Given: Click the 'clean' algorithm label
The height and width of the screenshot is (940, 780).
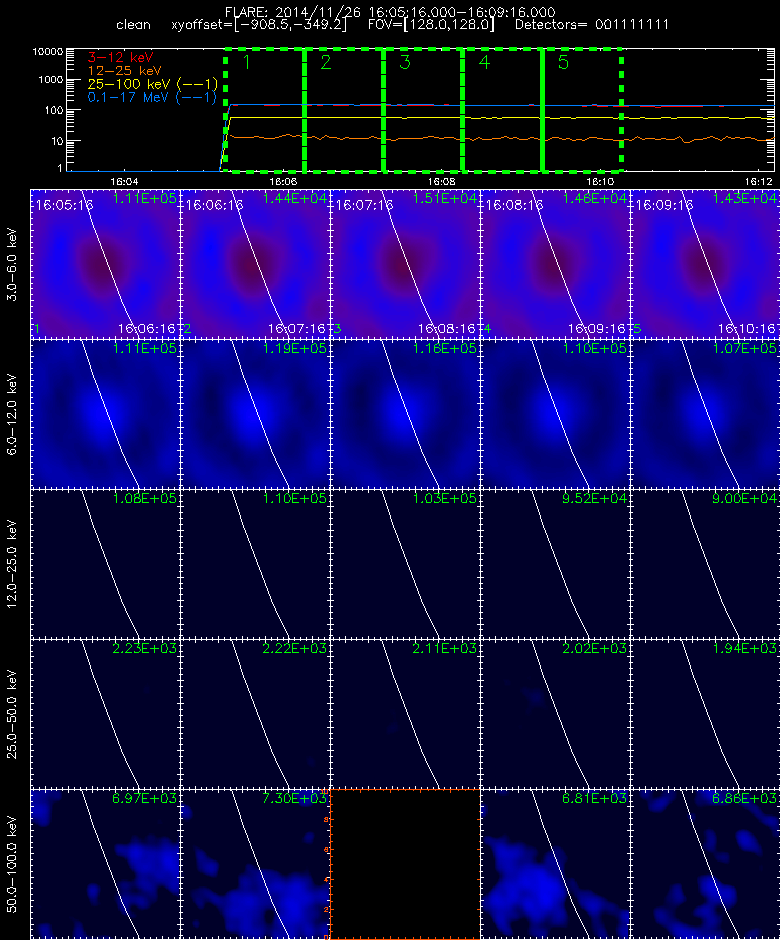Looking at the screenshot, I should tap(133, 25).
